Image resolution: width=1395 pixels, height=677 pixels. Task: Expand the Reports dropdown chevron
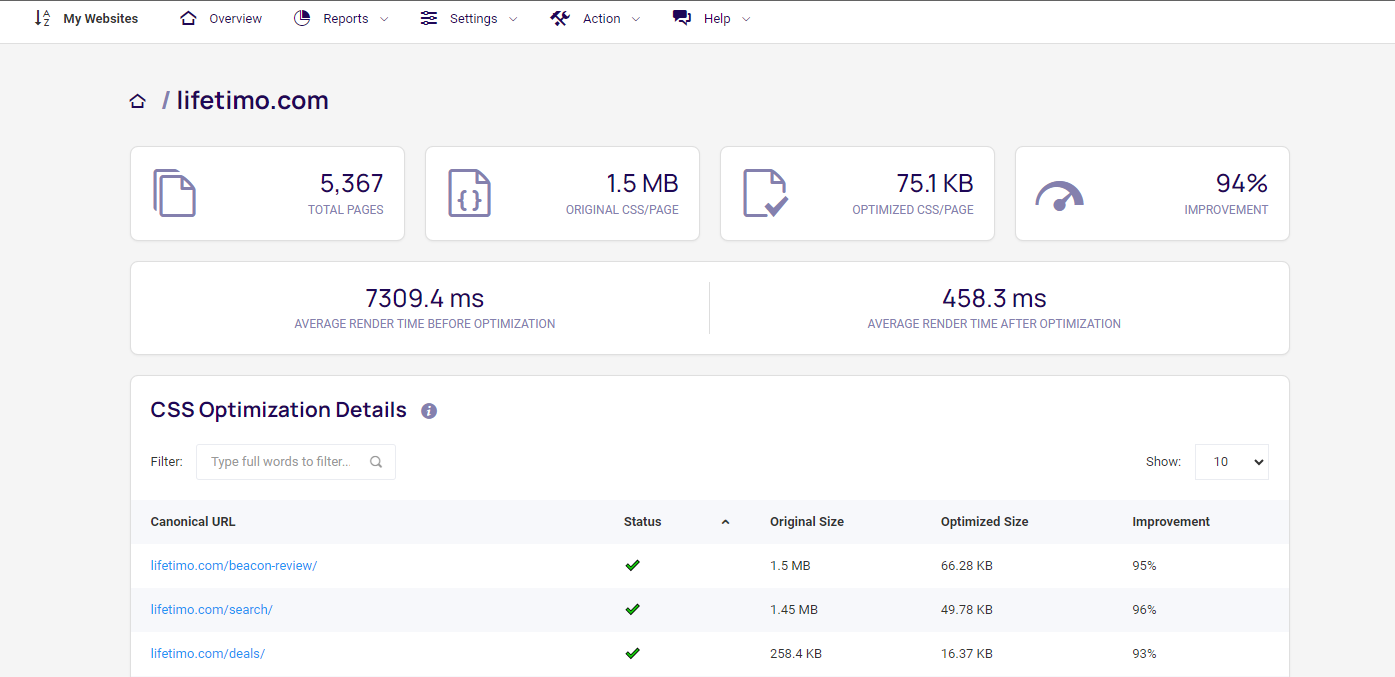coord(385,18)
